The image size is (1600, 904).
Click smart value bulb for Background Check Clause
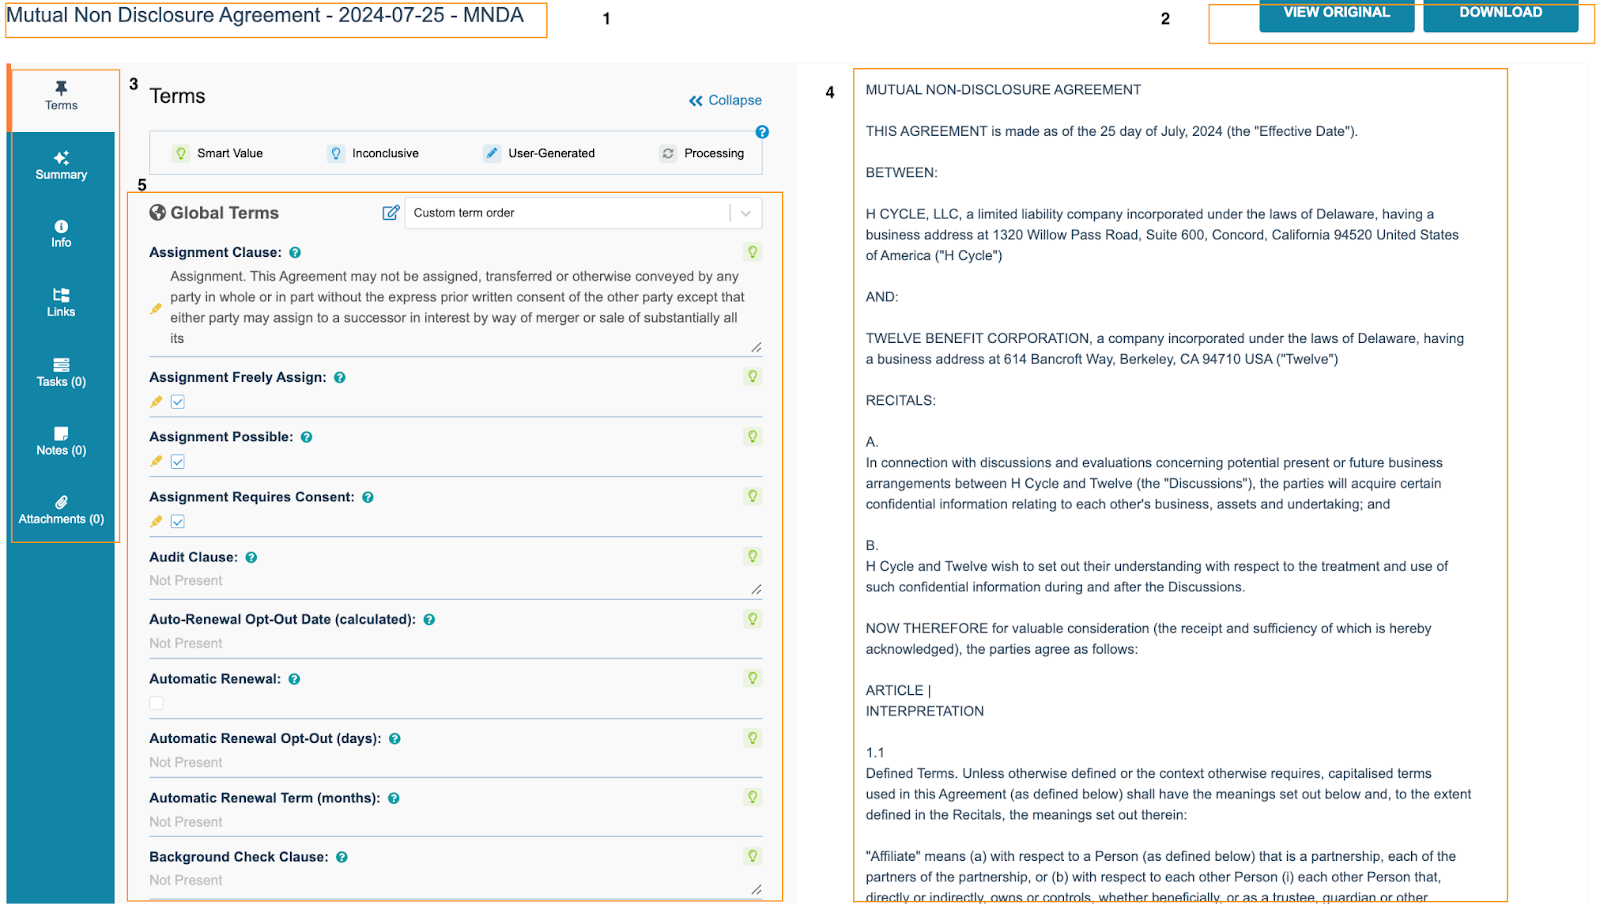[x=753, y=856]
